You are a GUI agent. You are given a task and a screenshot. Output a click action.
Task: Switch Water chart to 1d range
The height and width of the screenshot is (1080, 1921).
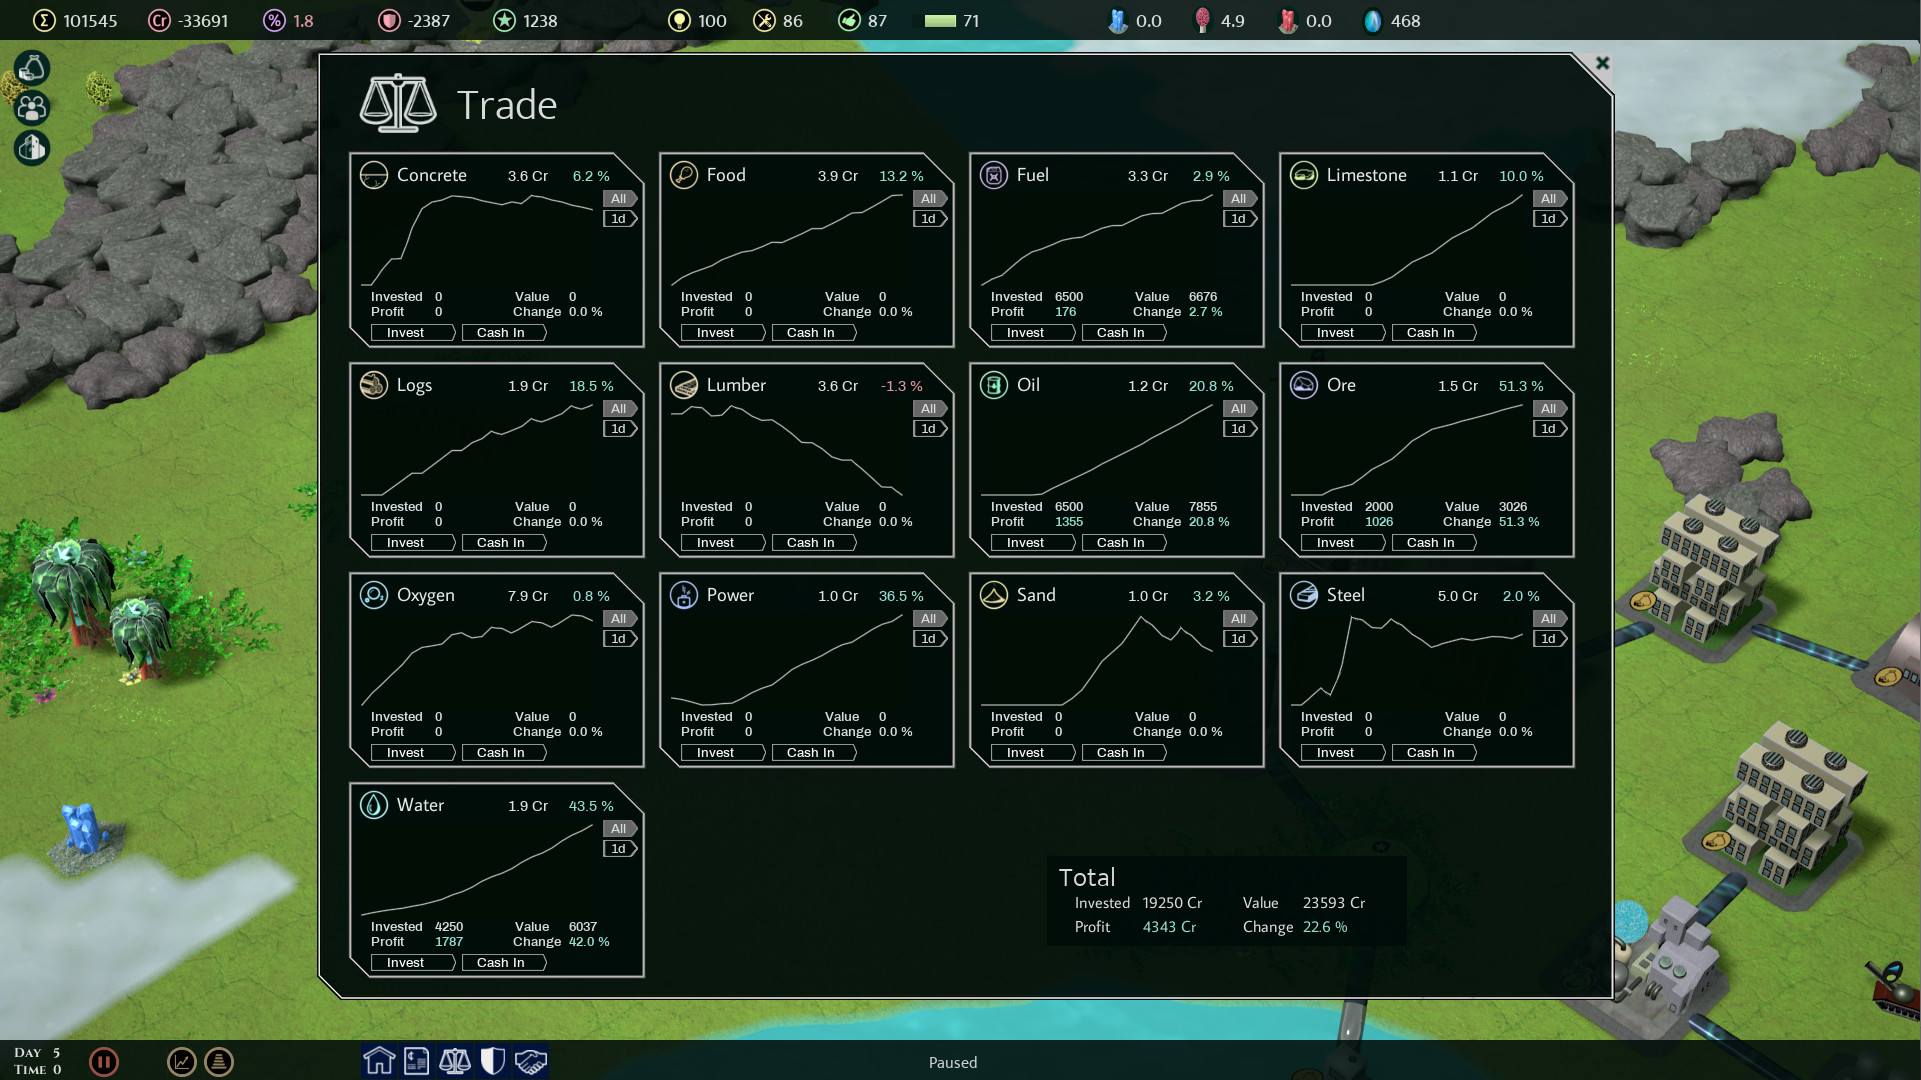point(619,849)
